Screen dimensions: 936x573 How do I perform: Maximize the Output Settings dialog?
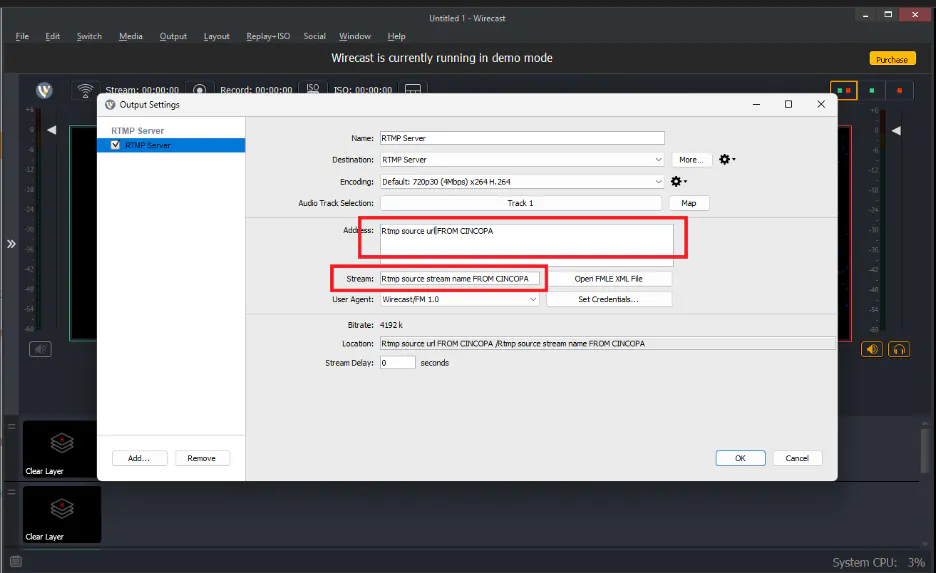[788, 104]
